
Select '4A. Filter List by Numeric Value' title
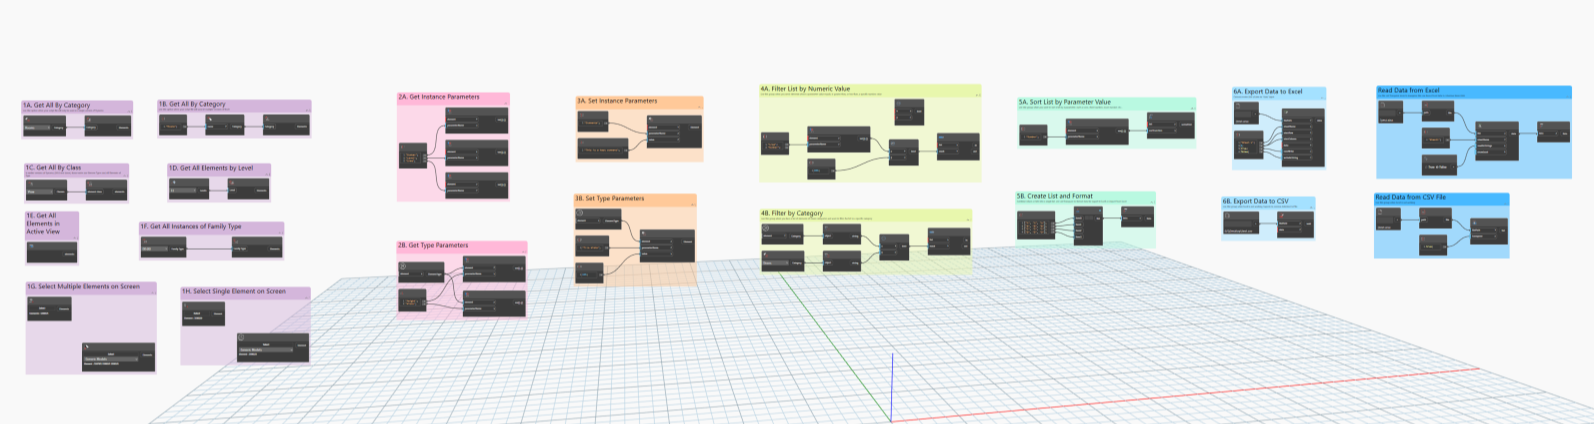coord(805,89)
